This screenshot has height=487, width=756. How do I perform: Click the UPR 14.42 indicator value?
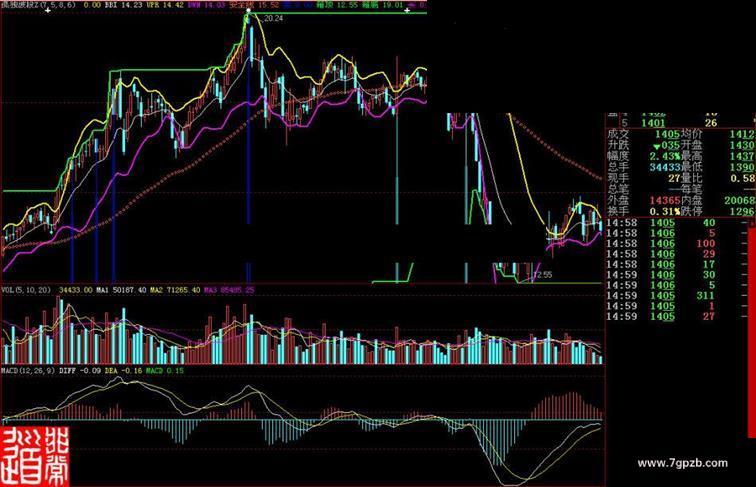tap(165, 5)
